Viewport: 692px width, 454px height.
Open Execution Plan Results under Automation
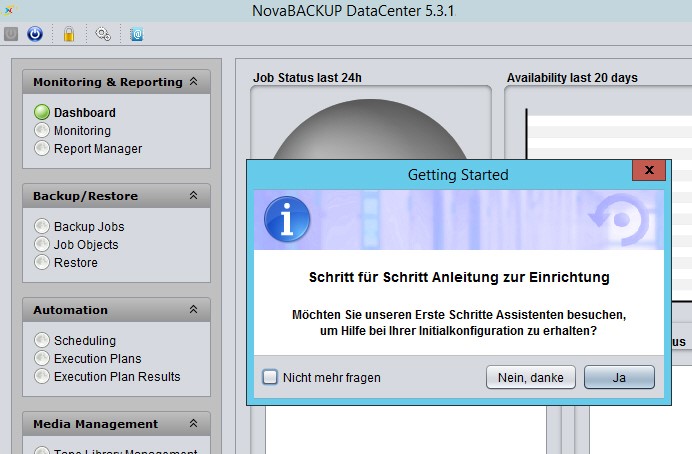pyautogui.click(x=107, y=377)
